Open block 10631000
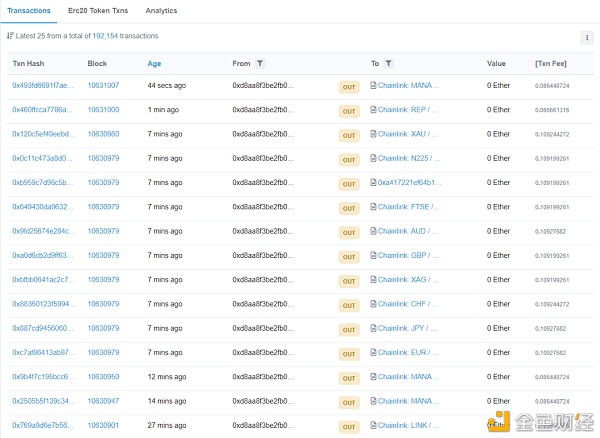This screenshot has width=600, height=438. coord(103,110)
